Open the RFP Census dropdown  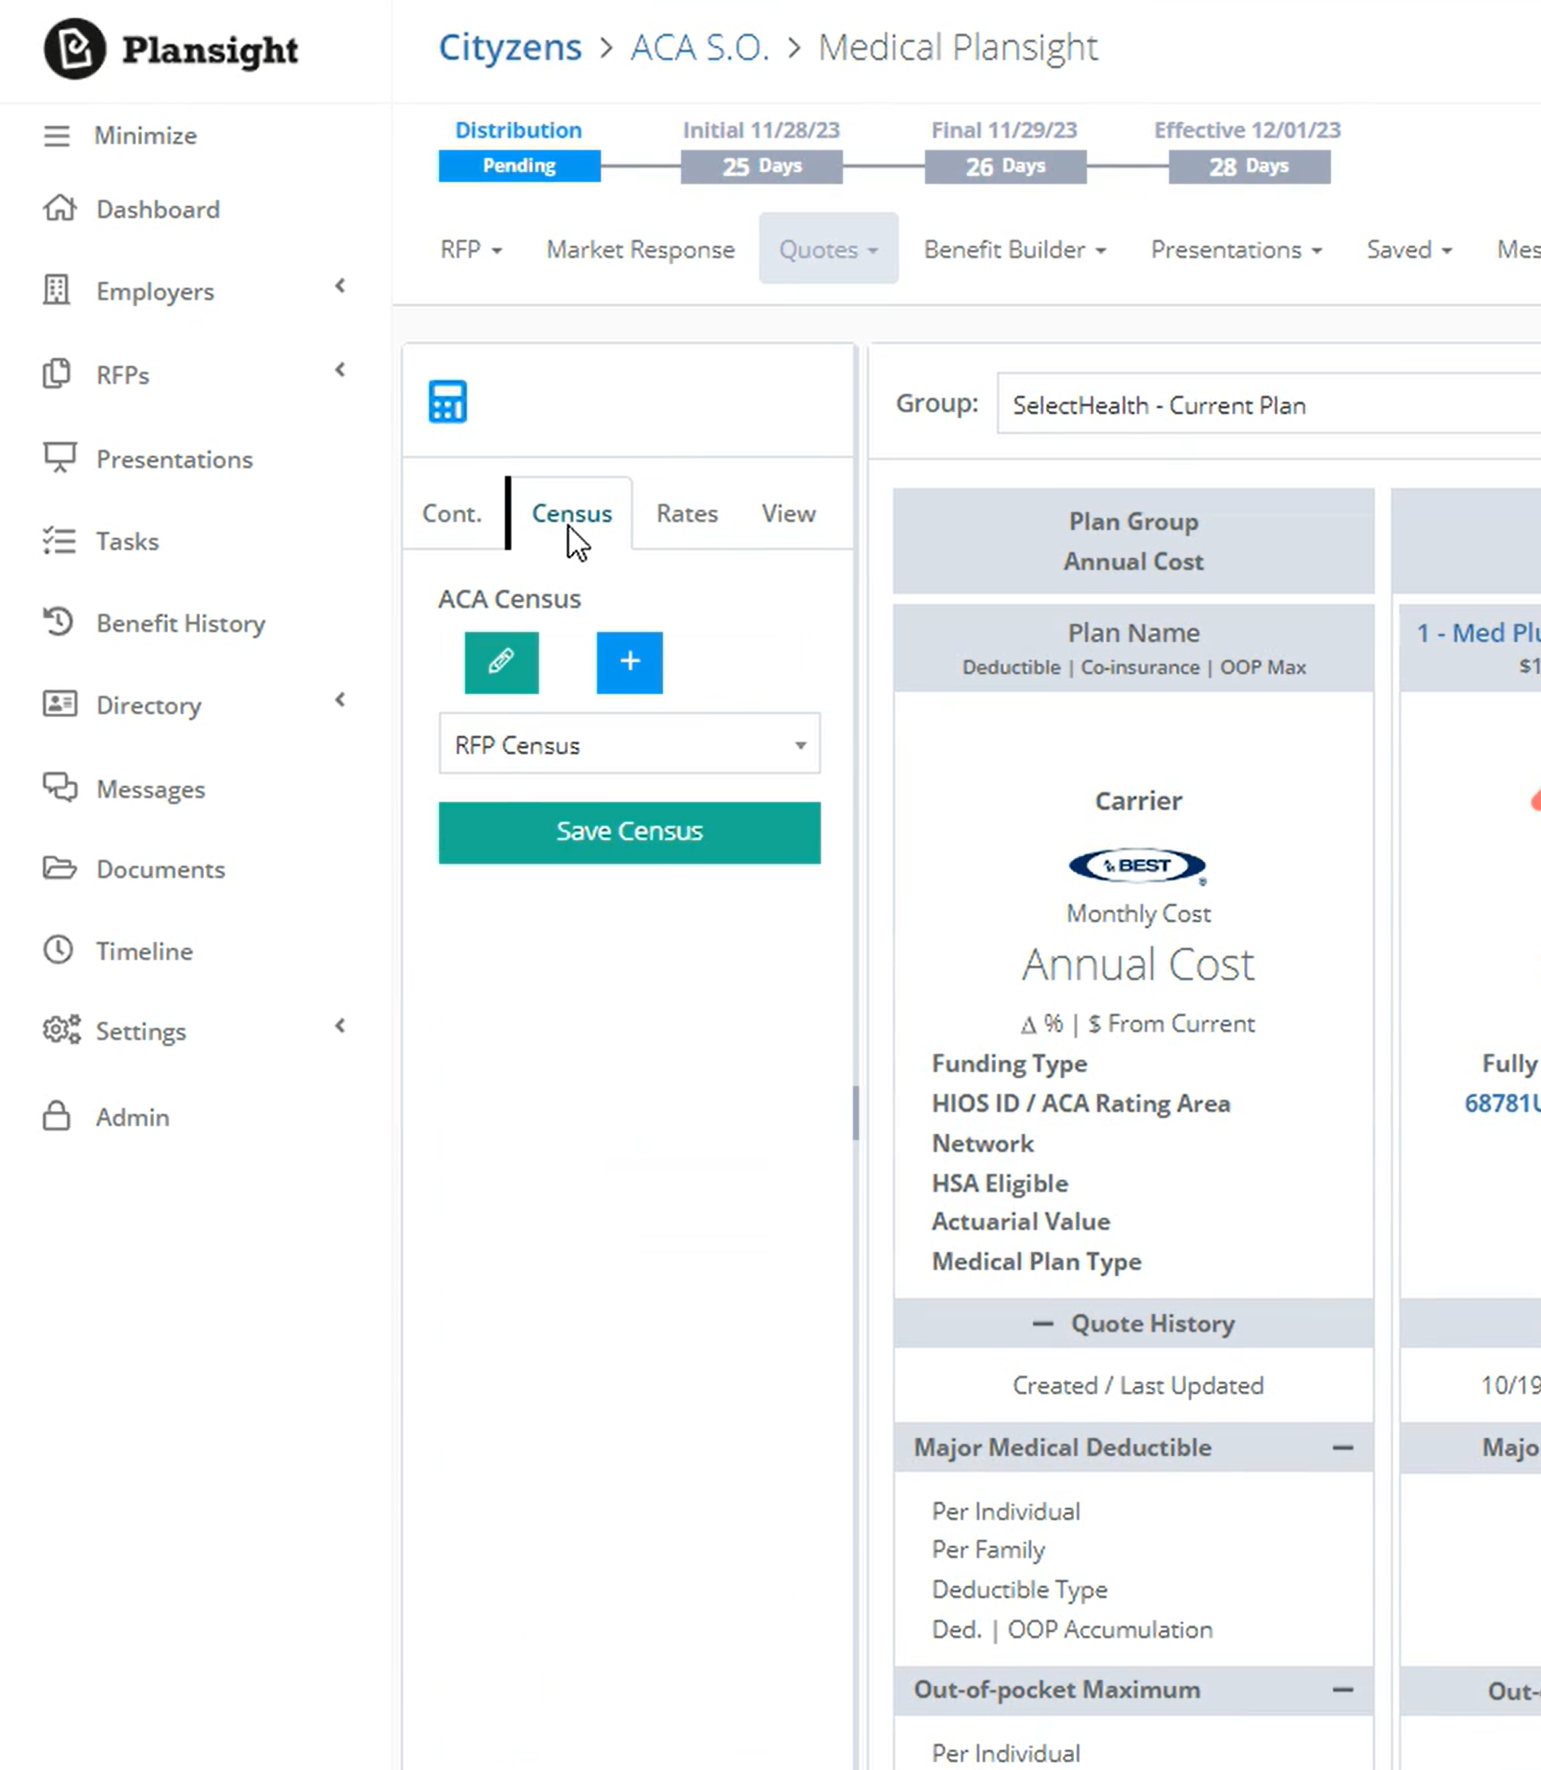tap(629, 744)
